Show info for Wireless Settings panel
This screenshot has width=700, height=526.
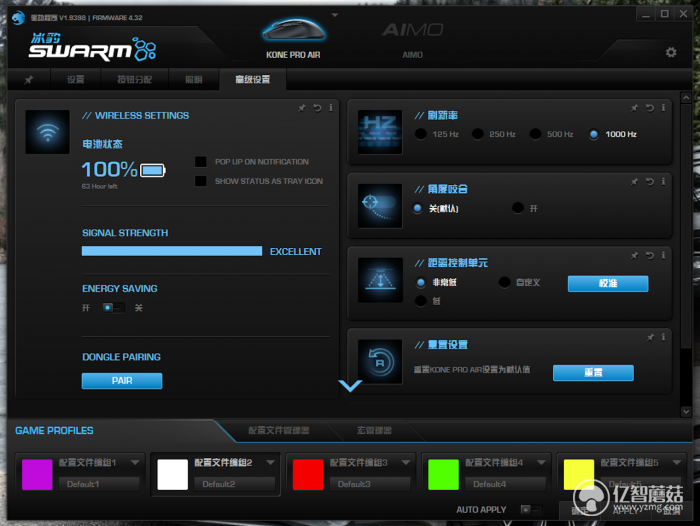[x=330, y=108]
